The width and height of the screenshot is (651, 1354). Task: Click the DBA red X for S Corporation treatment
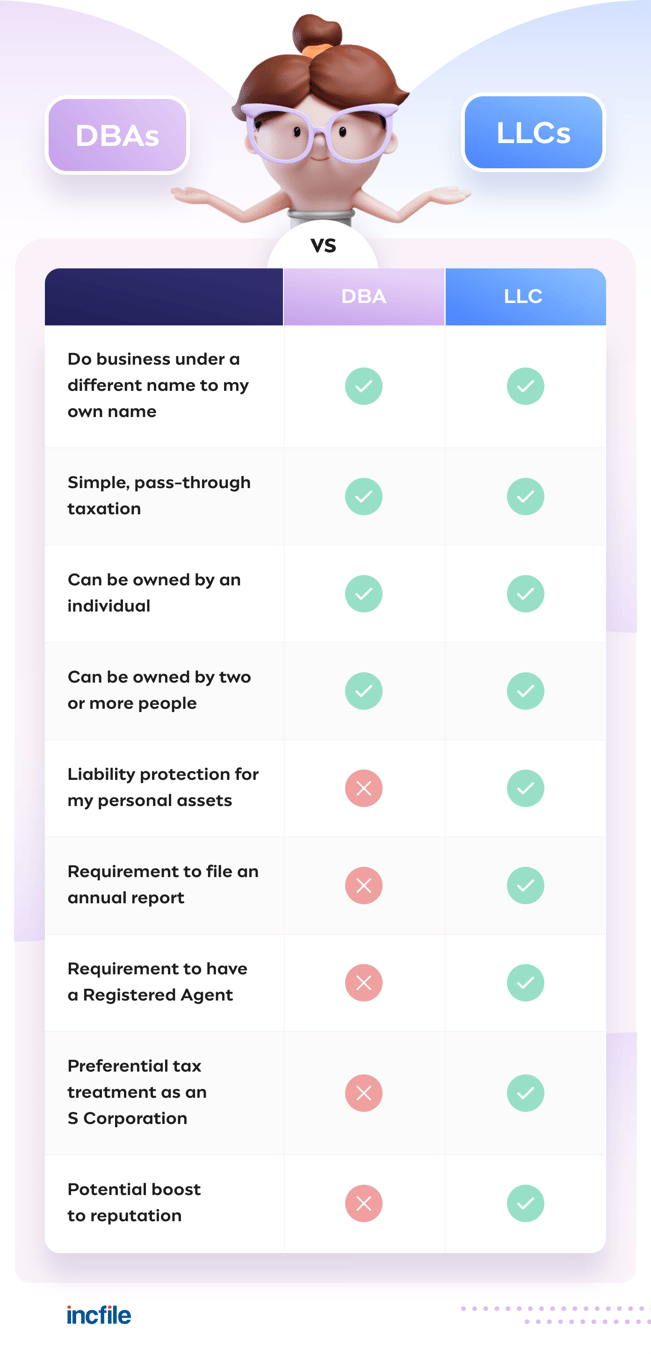click(364, 1092)
